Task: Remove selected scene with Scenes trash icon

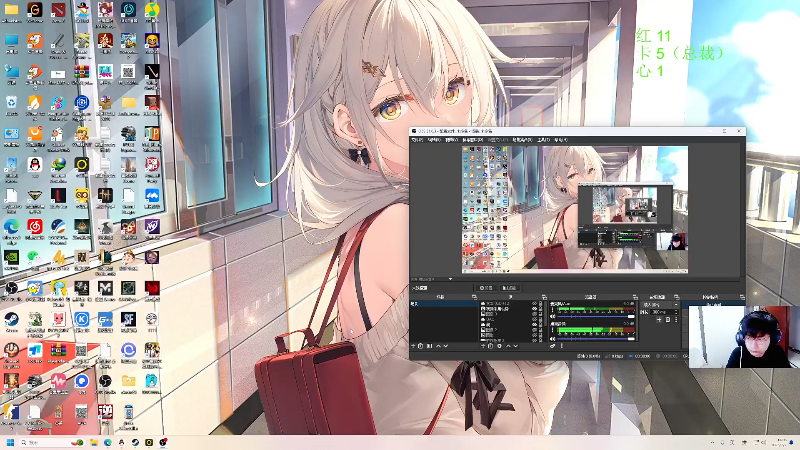Action: pos(420,346)
